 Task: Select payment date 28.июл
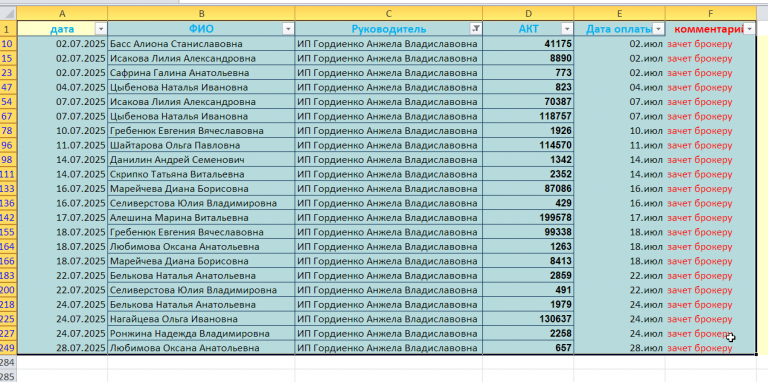pos(620,348)
